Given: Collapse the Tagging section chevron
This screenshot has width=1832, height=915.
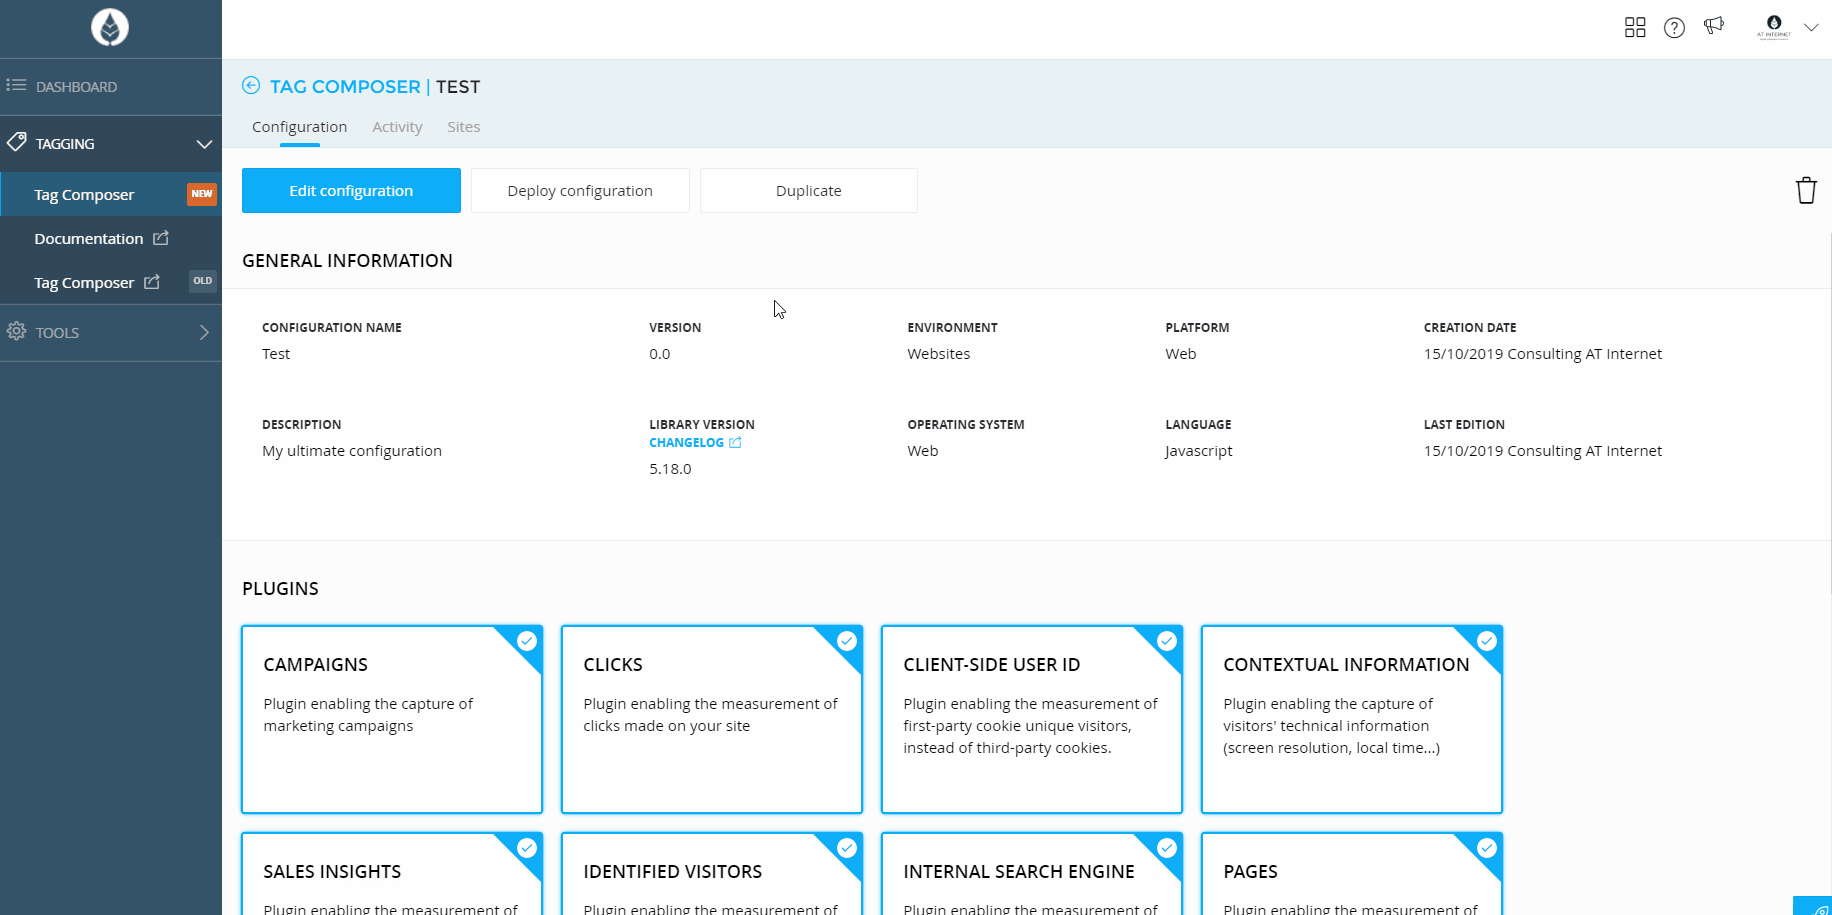Looking at the screenshot, I should coord(204,144).
